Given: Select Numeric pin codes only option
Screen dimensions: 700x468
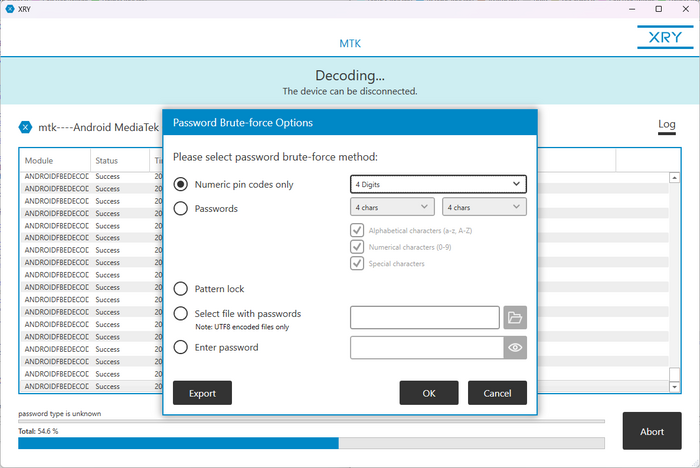Looking at the screenshot, I should pos(181,184).
